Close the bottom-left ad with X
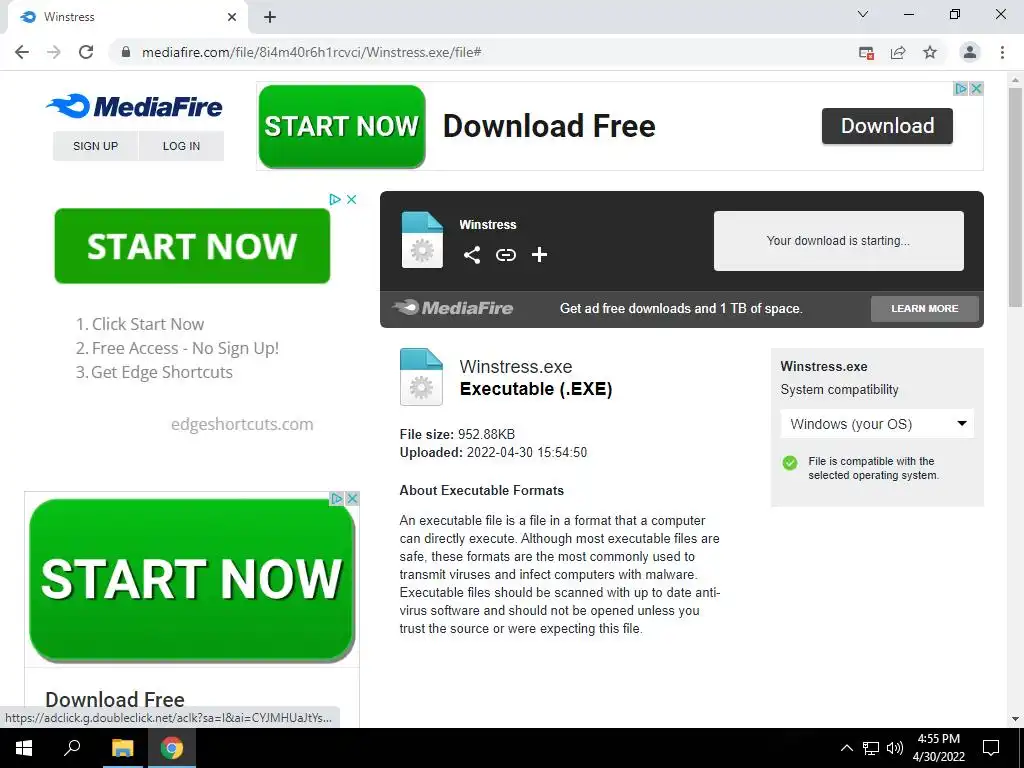 coord(352,498)
